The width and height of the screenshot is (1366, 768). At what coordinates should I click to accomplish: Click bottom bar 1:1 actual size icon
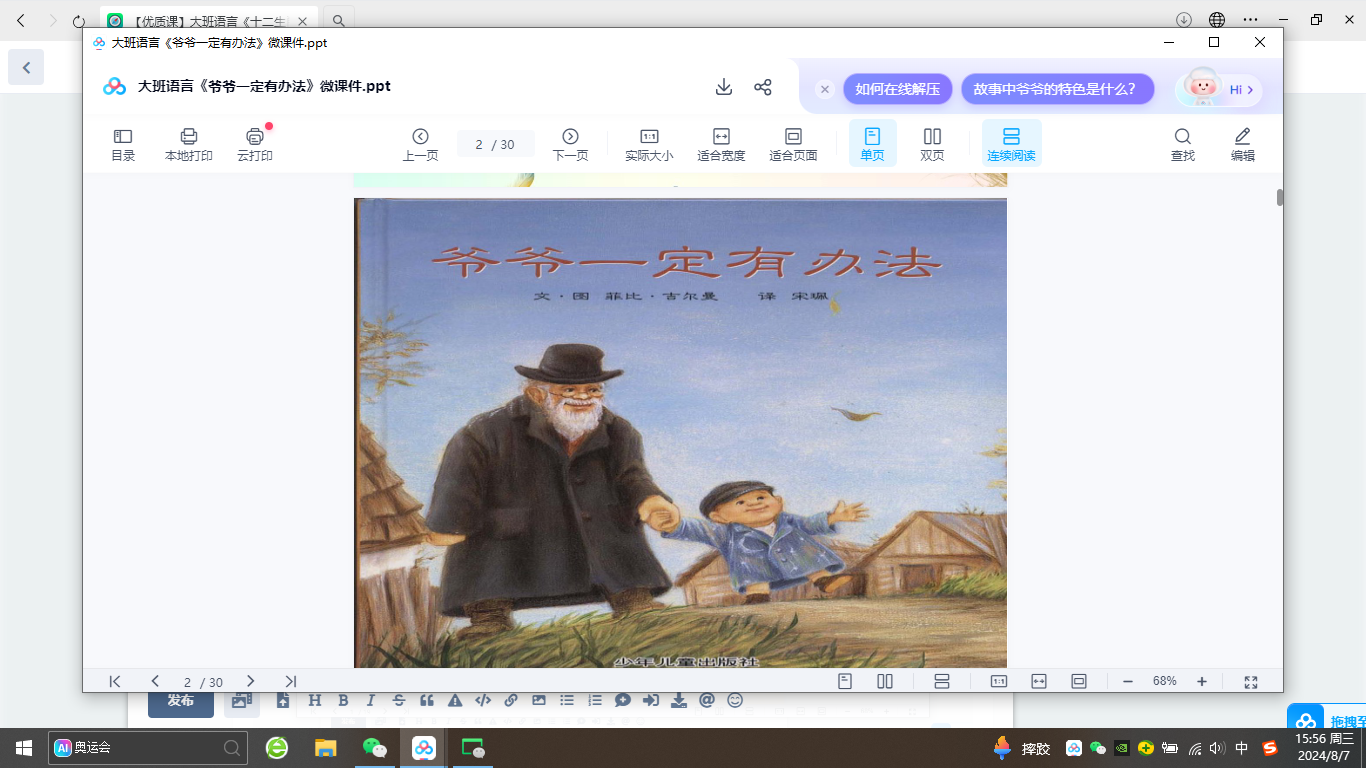[x=999, y=681]
